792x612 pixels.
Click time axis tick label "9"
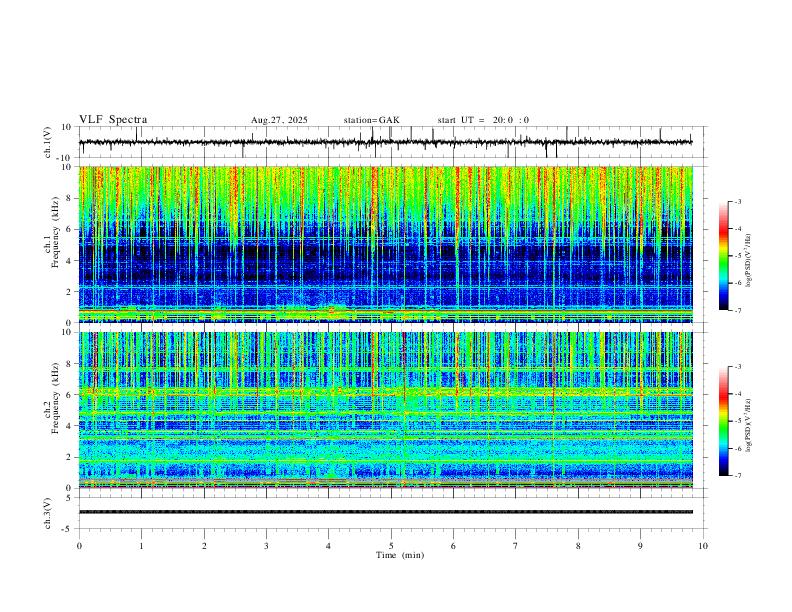coord(640,546)
